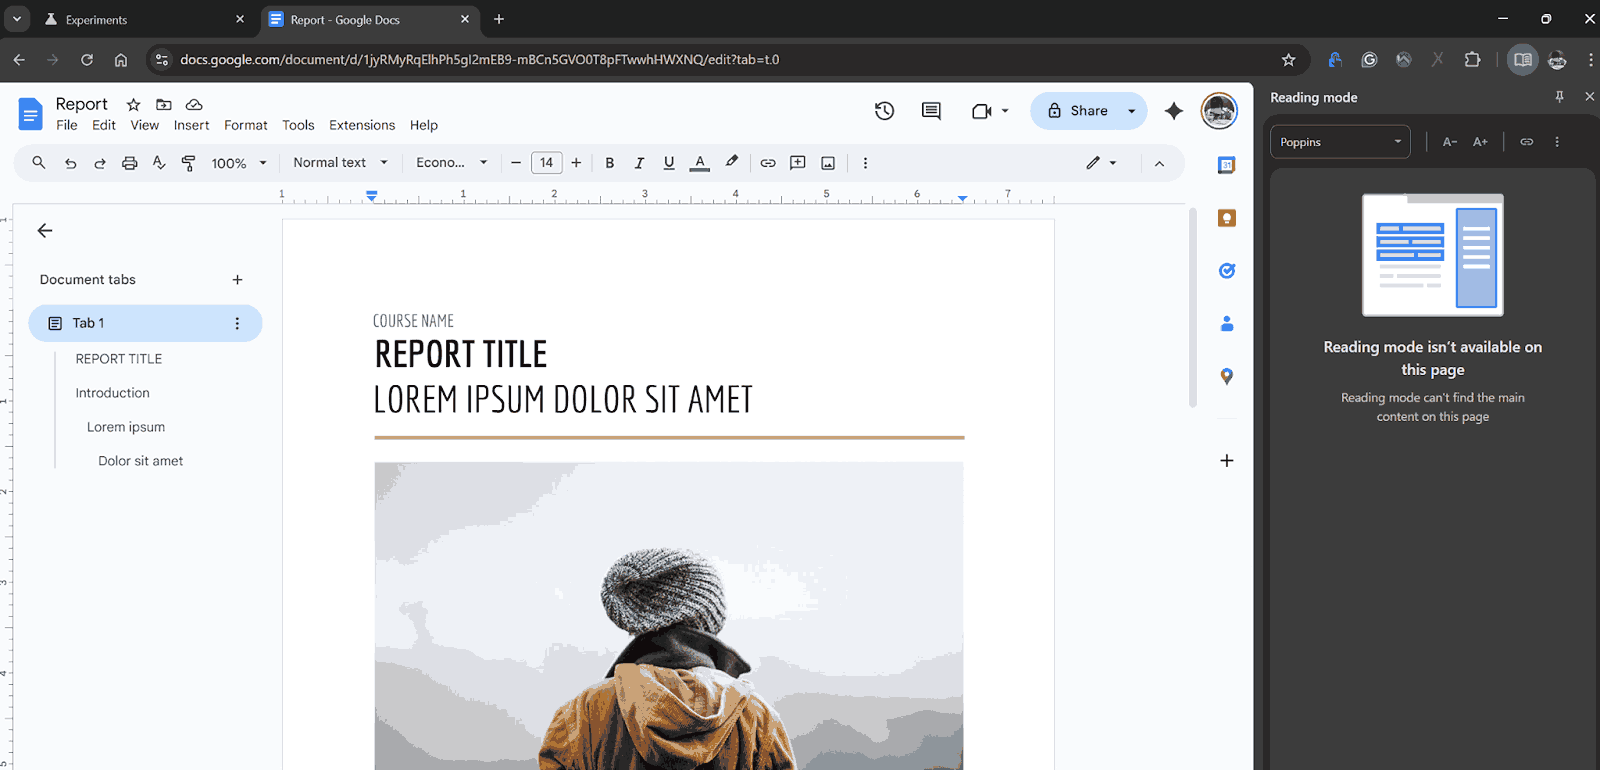Open version history clock icon
Image resolution: width=1600 pixels, height=770 pixels.
[884, 111]
